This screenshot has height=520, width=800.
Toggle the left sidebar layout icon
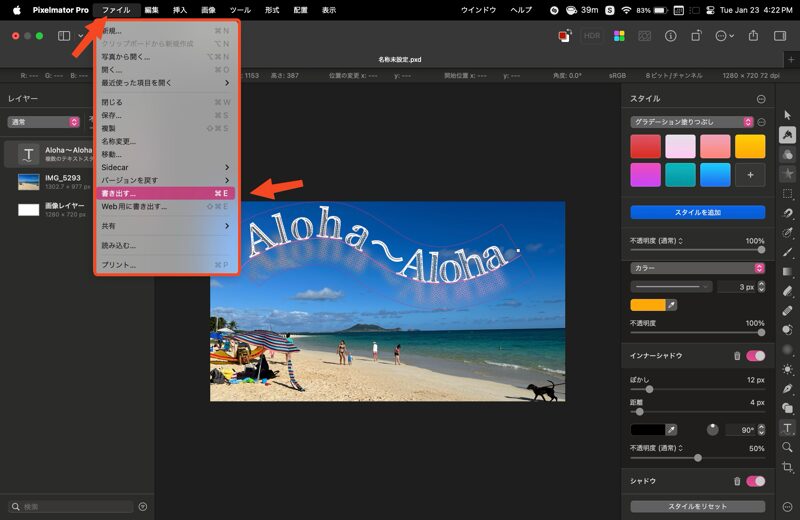(x=64, y=36)
